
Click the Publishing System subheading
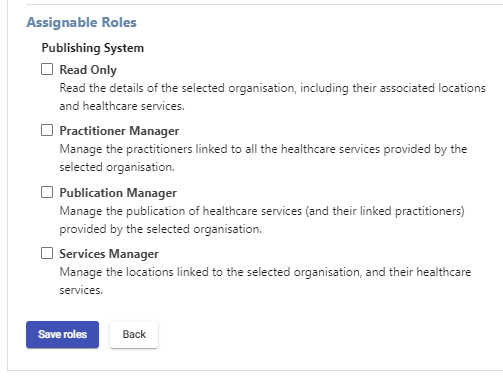click(x=93, y=48)
